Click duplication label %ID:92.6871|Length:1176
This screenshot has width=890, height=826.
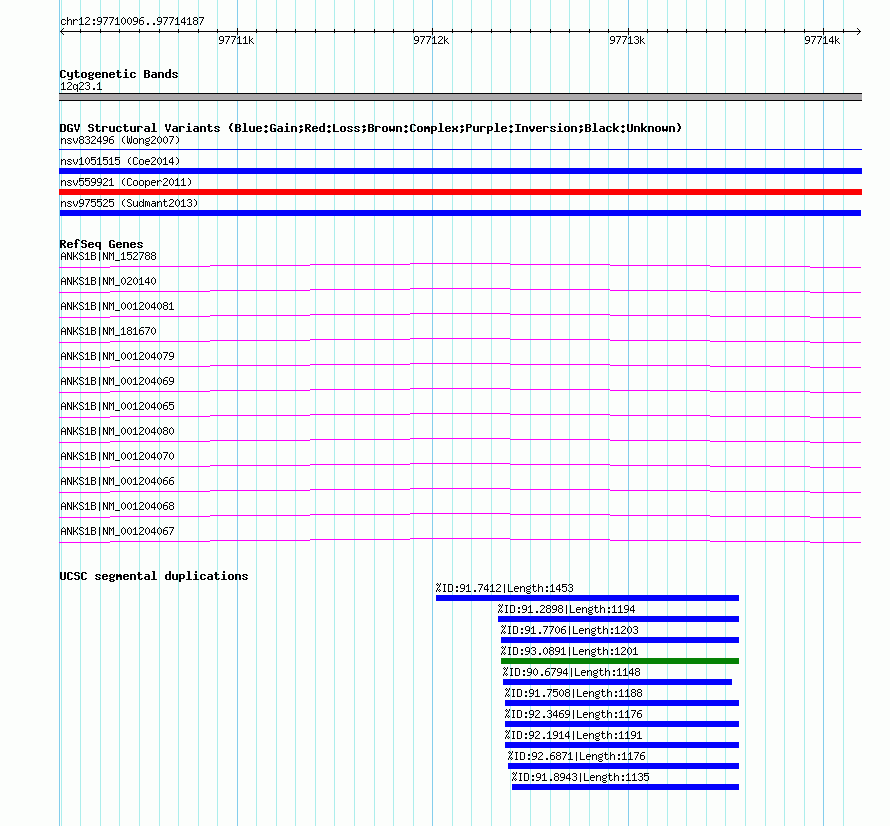coord(577,756)
